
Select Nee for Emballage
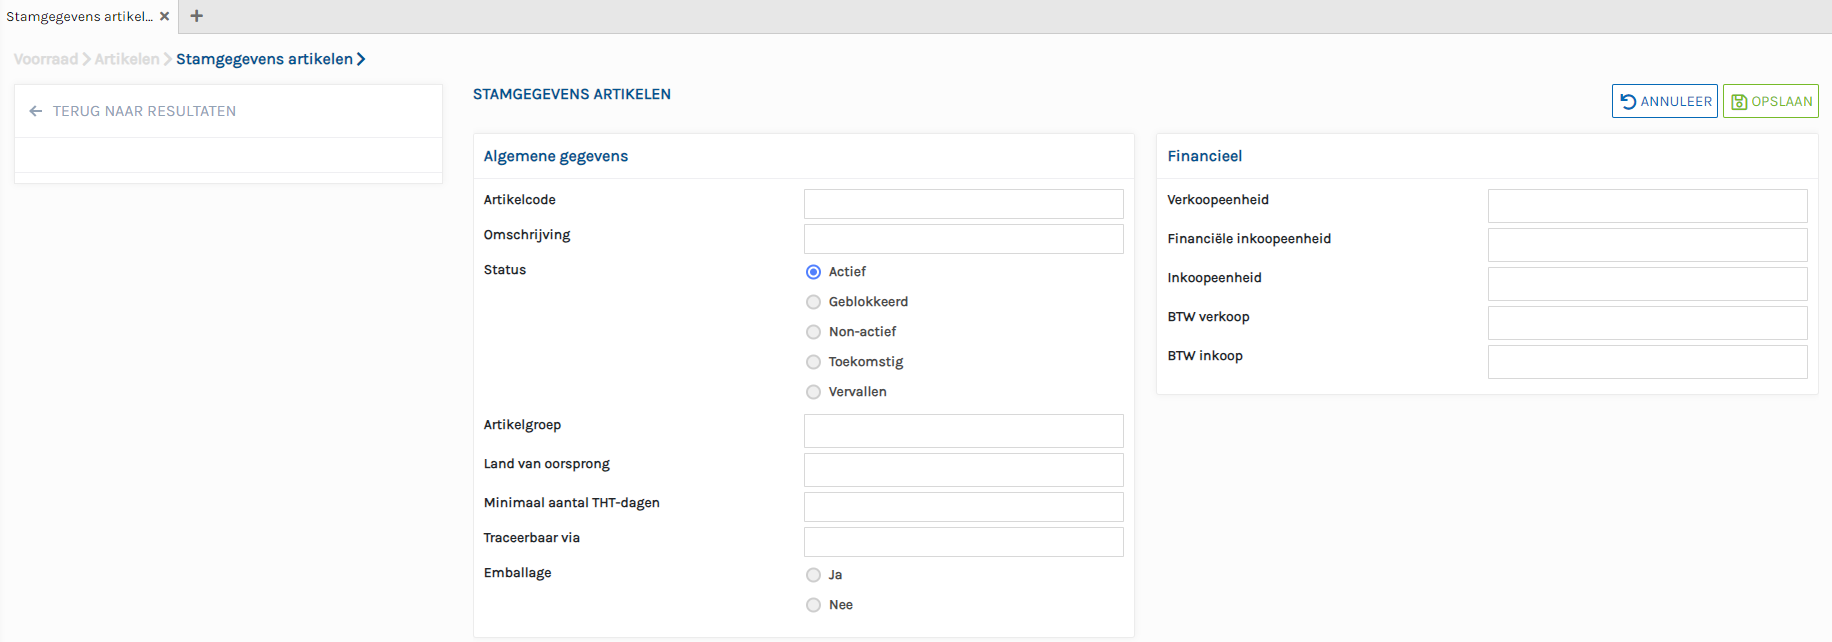click(813, 605)
